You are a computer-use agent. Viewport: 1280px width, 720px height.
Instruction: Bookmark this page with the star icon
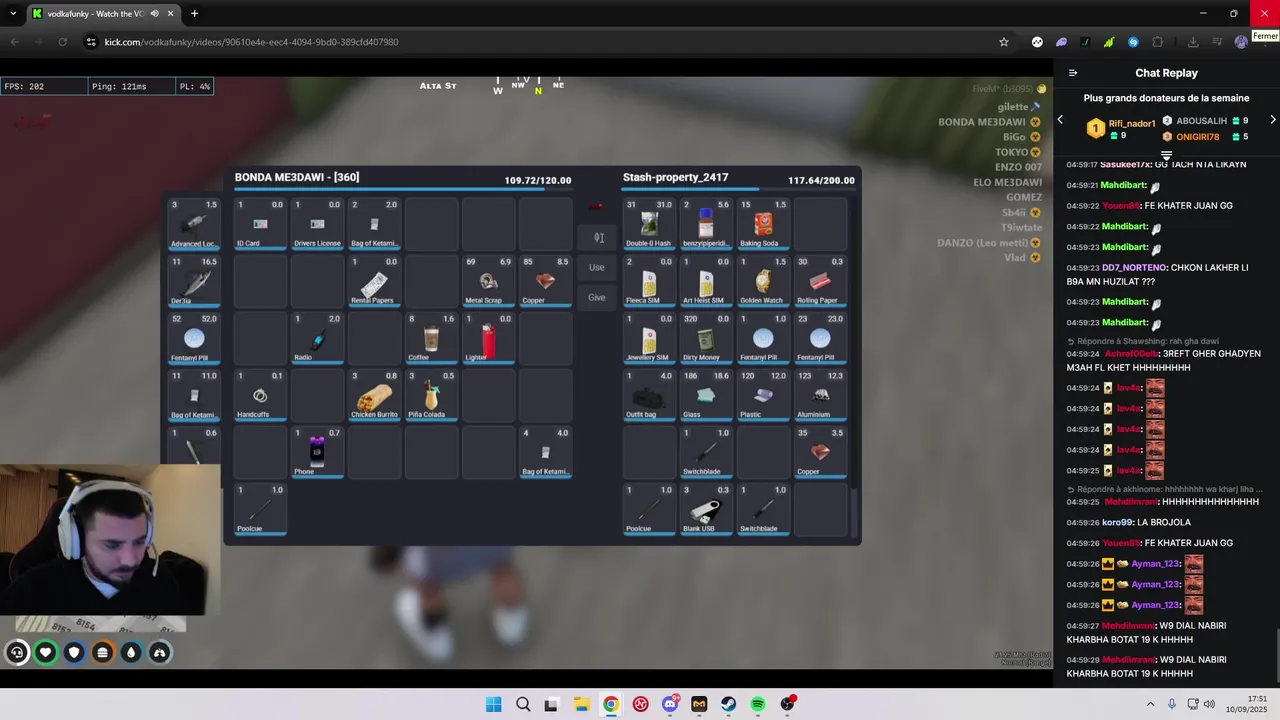pyautogui.click(x=1004, y=42)
